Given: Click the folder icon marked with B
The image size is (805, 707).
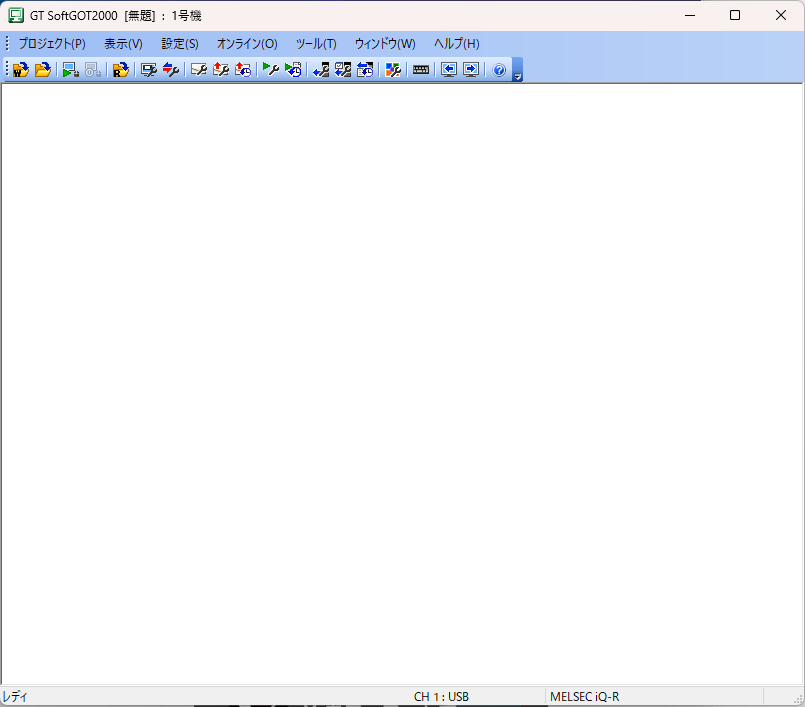Looking at the screenshot, I should pyautogui.click(x=120, y=70).
